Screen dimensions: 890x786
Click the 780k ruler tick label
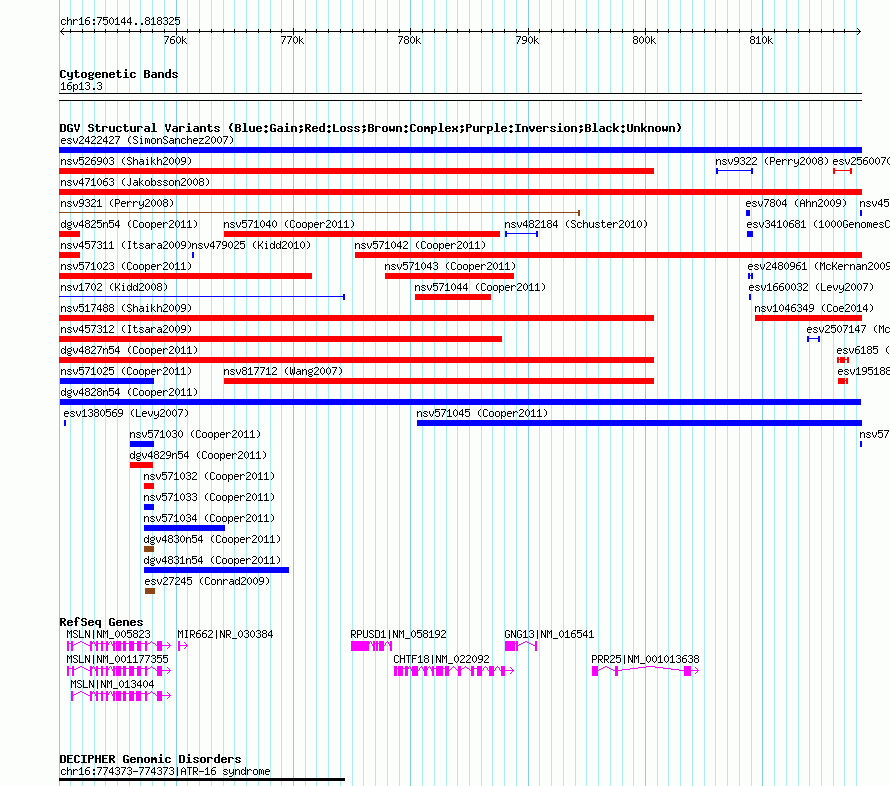409,40
